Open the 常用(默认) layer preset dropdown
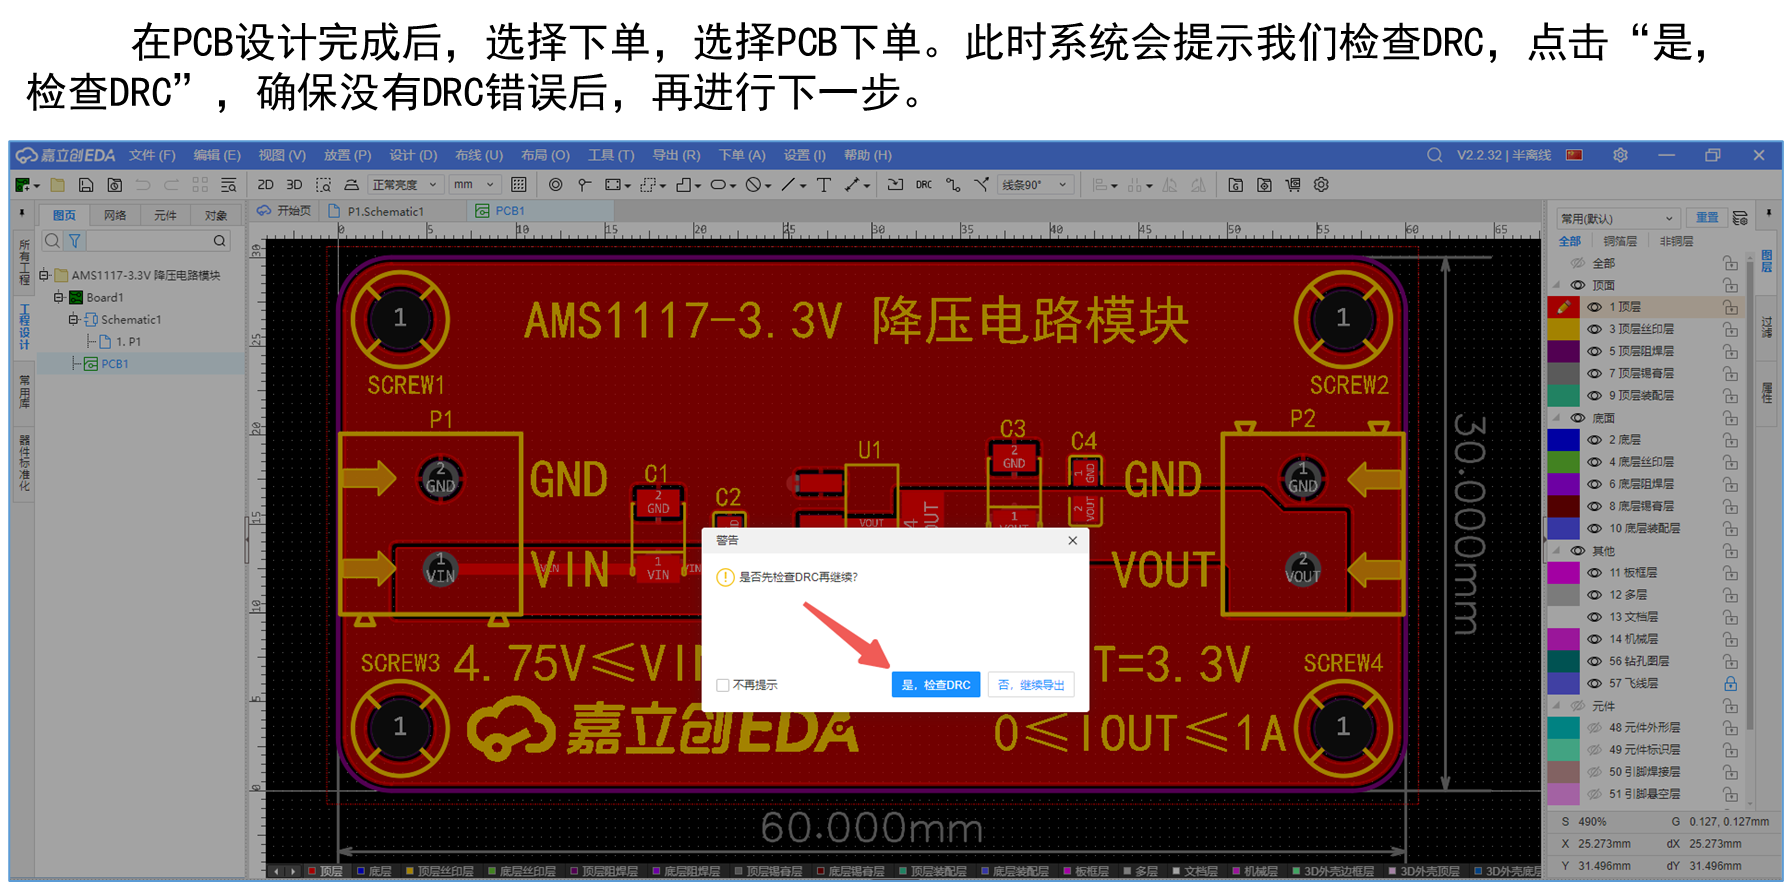 click(1617, 218)
